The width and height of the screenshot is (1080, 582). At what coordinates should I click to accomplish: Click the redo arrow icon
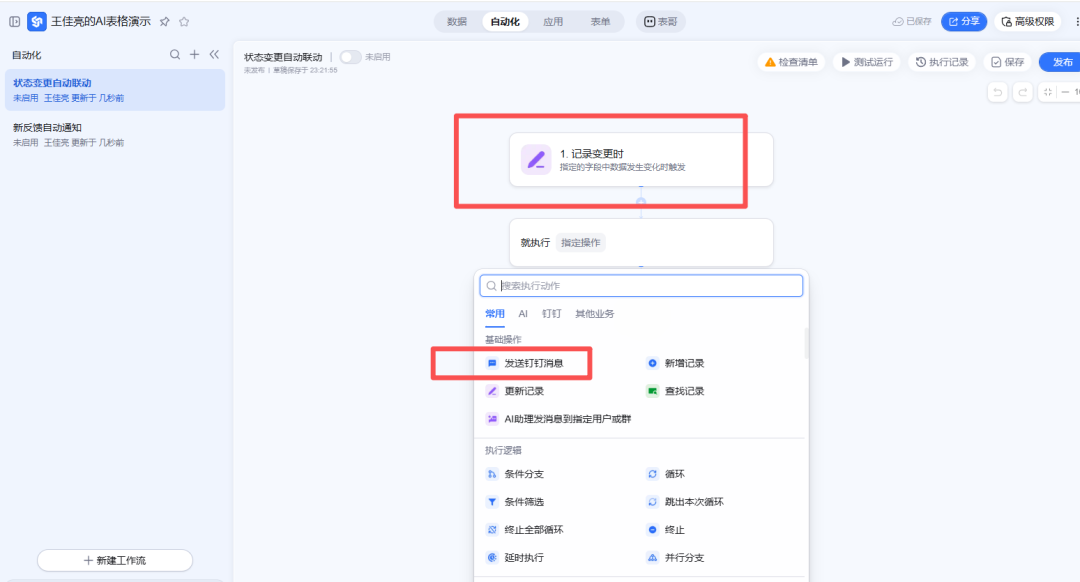click(x=1023, y=92)
